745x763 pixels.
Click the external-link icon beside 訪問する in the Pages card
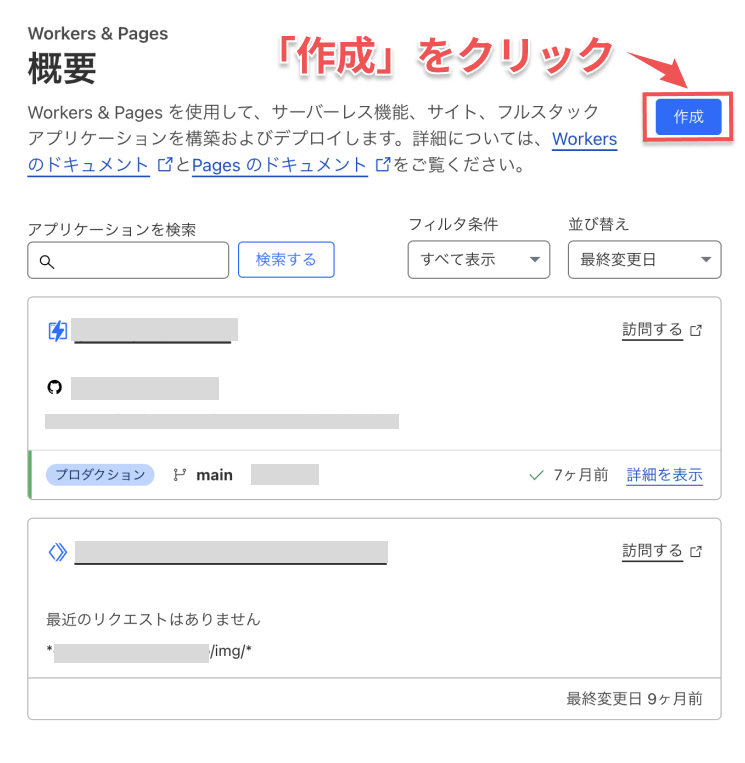pos(696,331)
